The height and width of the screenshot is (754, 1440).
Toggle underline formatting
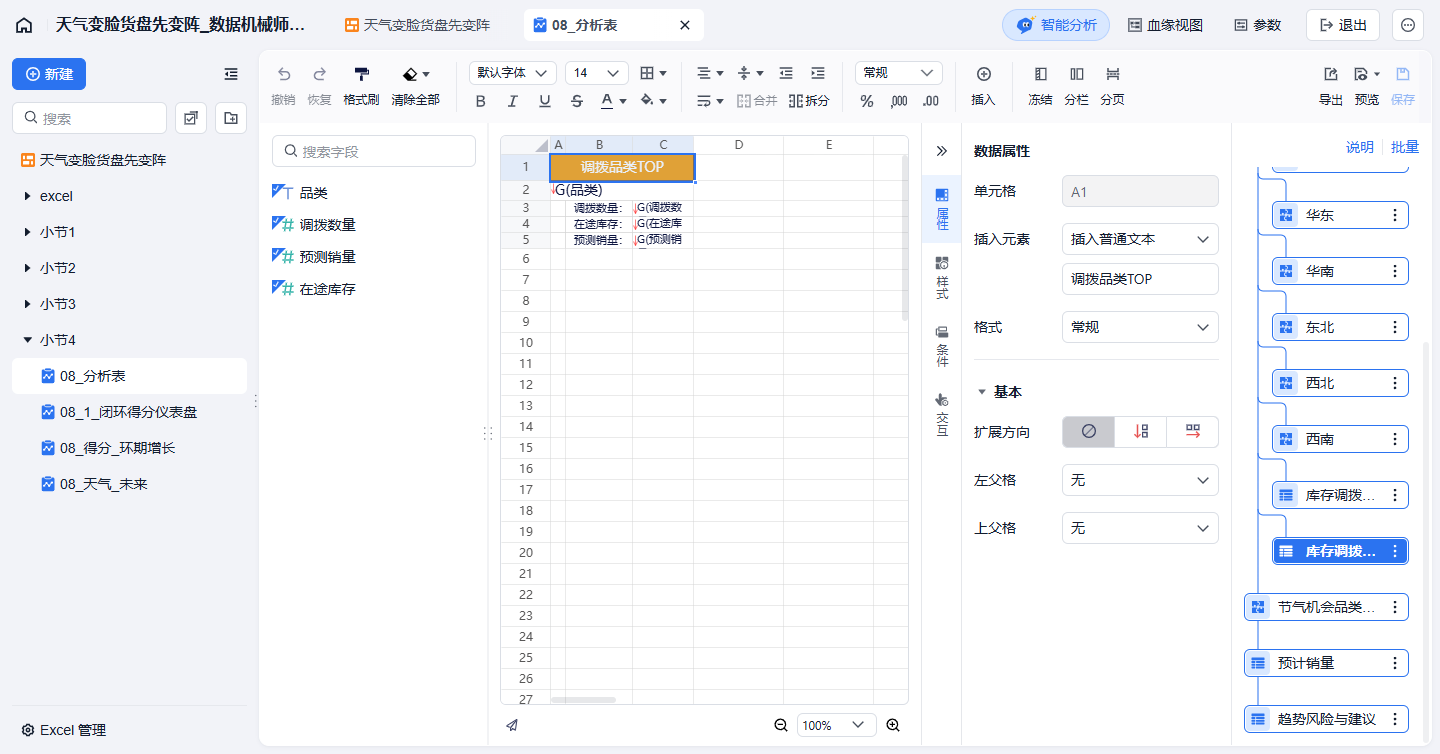pyautogui.click(x=545, y=101)
